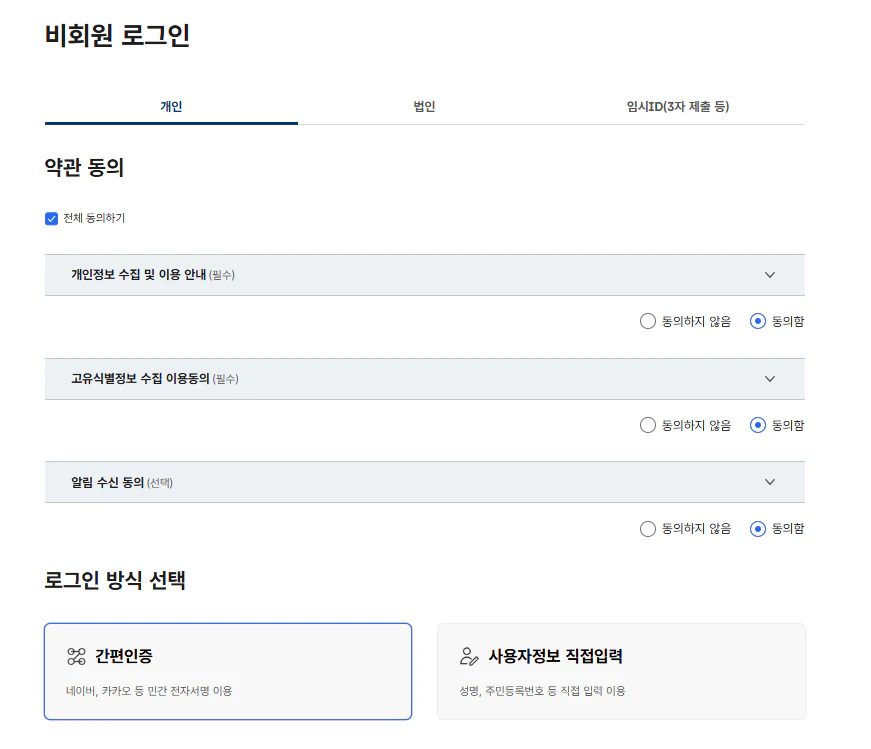Uncheck the 전체 동의하기 checkbox
Image resolution: width=871 pixels, height=749 pixels.
pyautogui.click(x=51, y=218)
